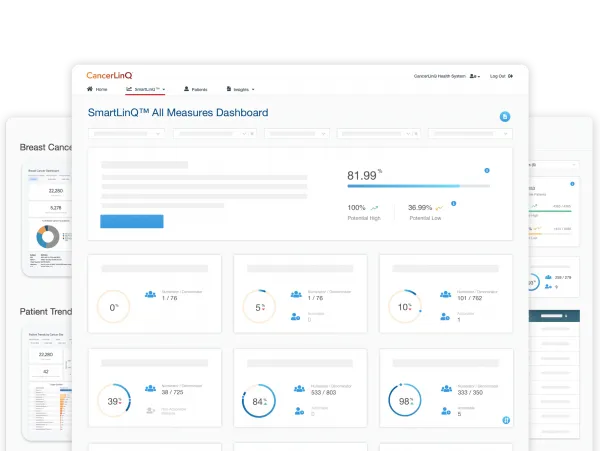Click the info icon beside Potential Low
The height and width of the screenshot is (451, 600).
tap(453, 204)
